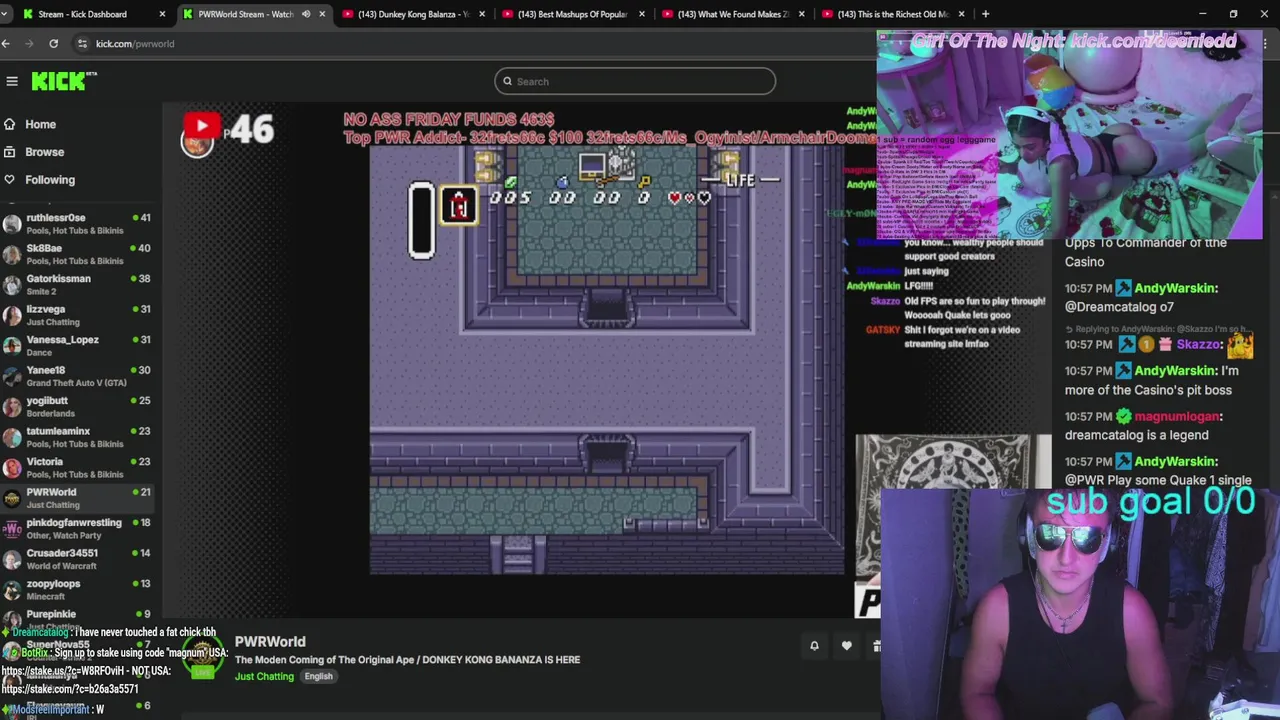Open Vanessa_Lopez channel in sidebar

[x=80, y=346]
